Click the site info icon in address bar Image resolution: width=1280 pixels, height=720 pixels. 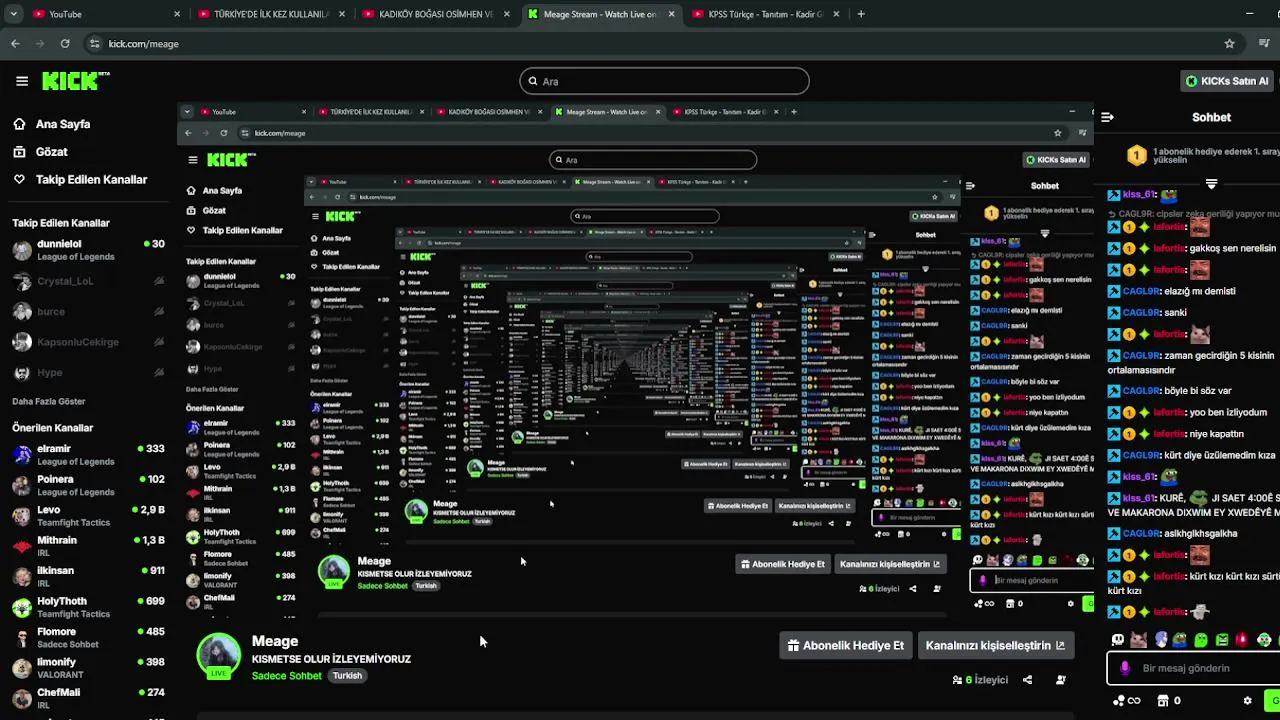tap(95, 44)
